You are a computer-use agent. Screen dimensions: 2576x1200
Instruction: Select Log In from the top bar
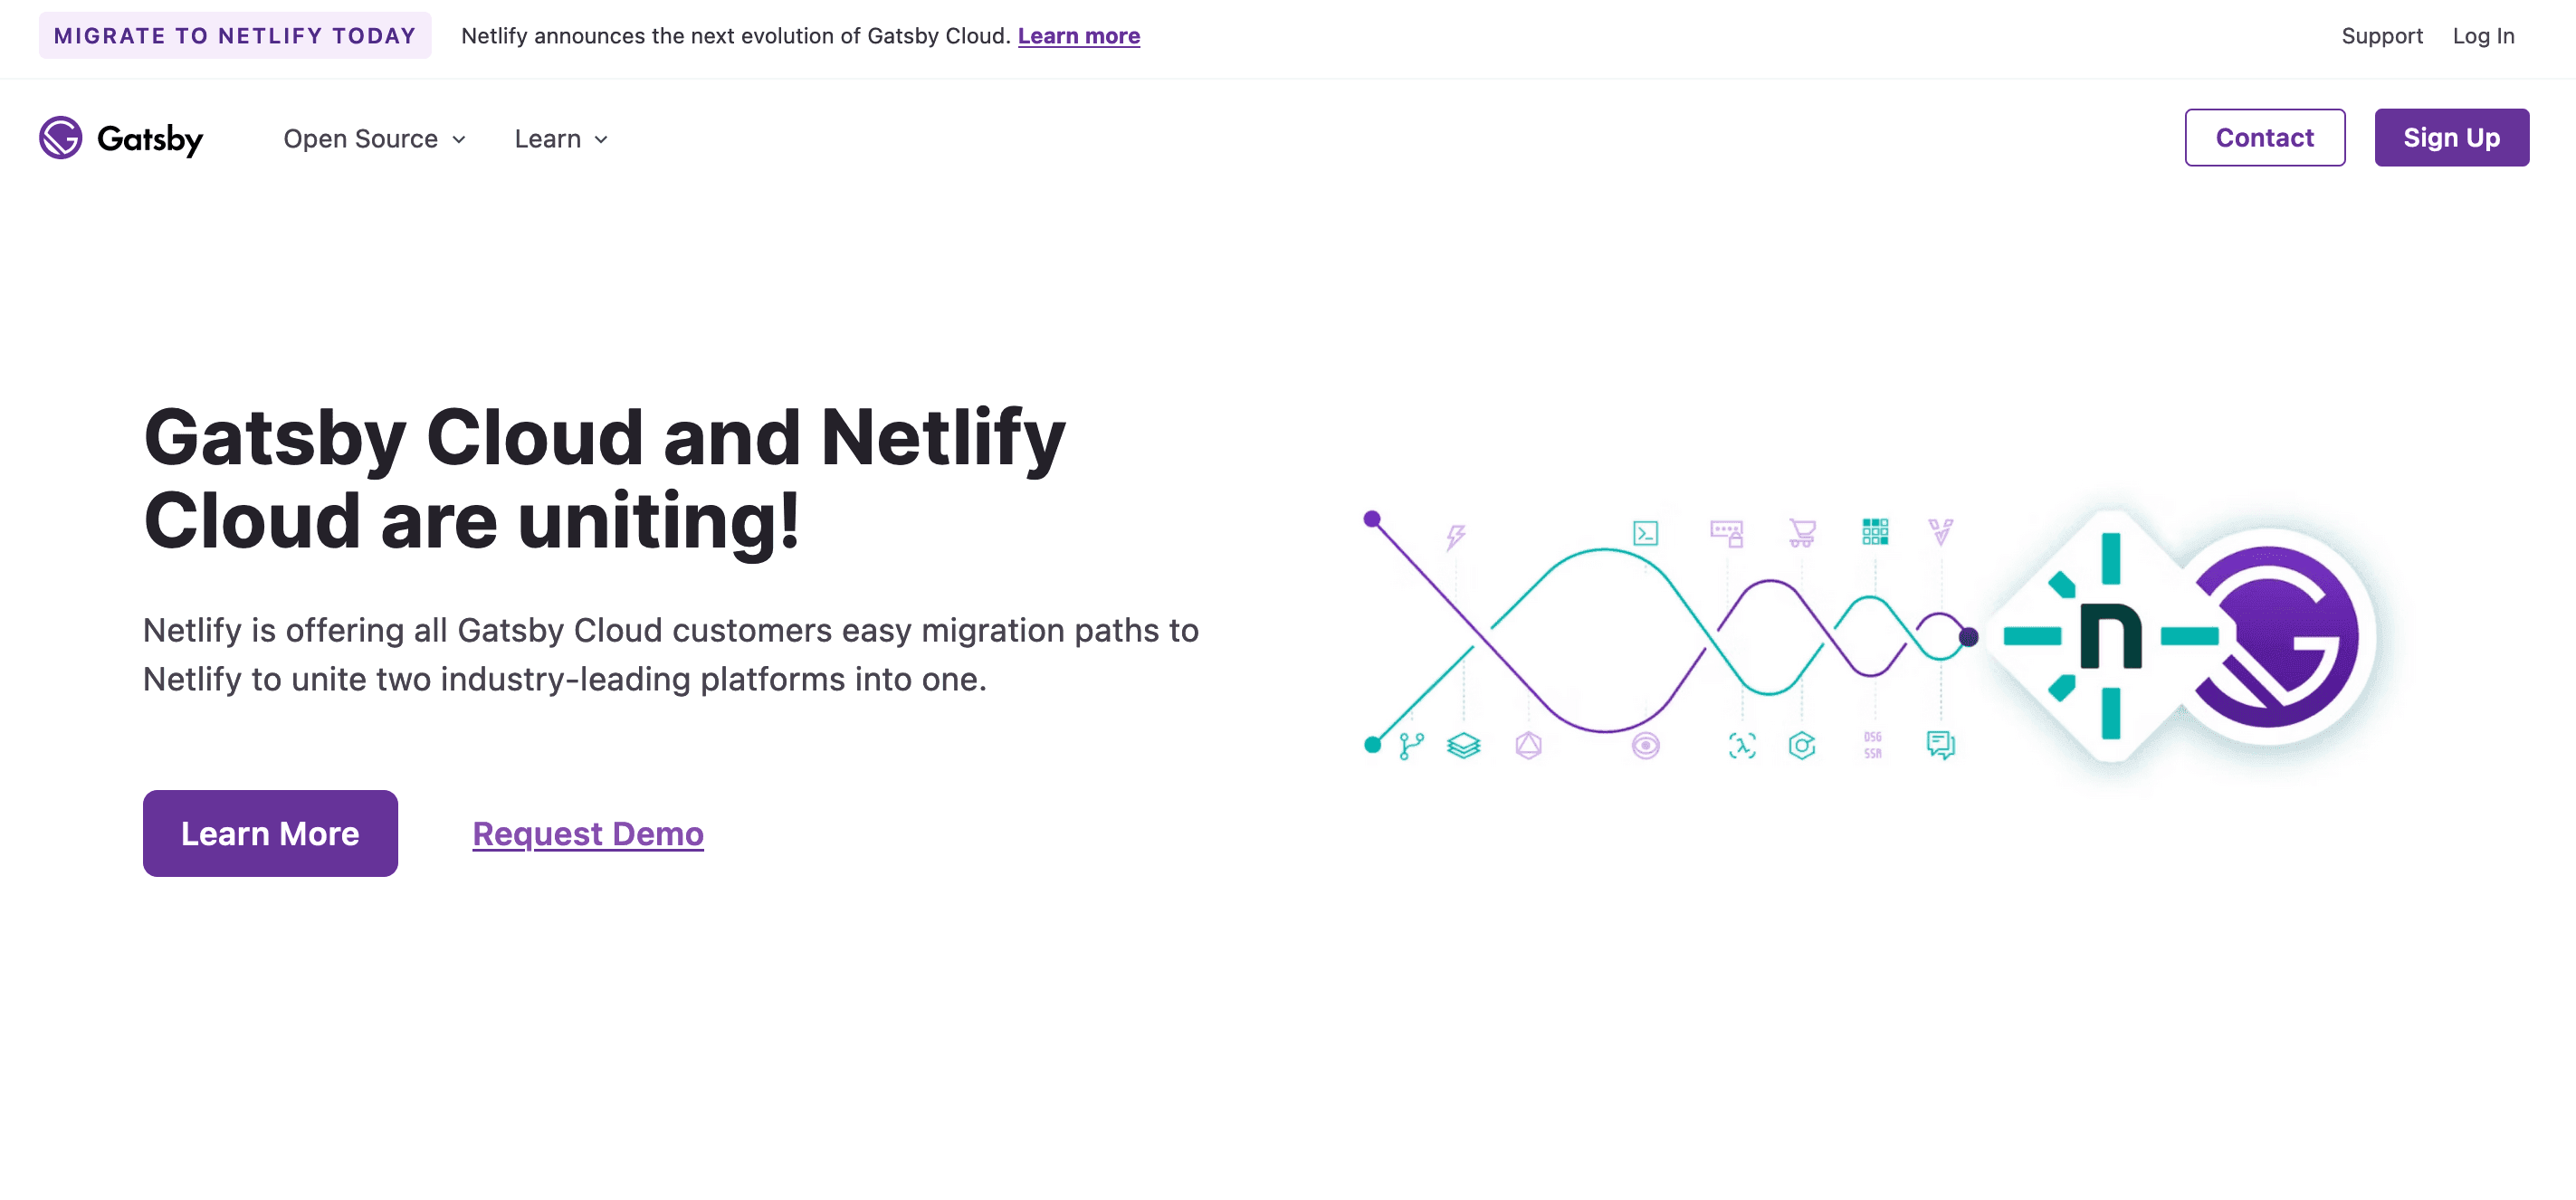(2484, 35)
